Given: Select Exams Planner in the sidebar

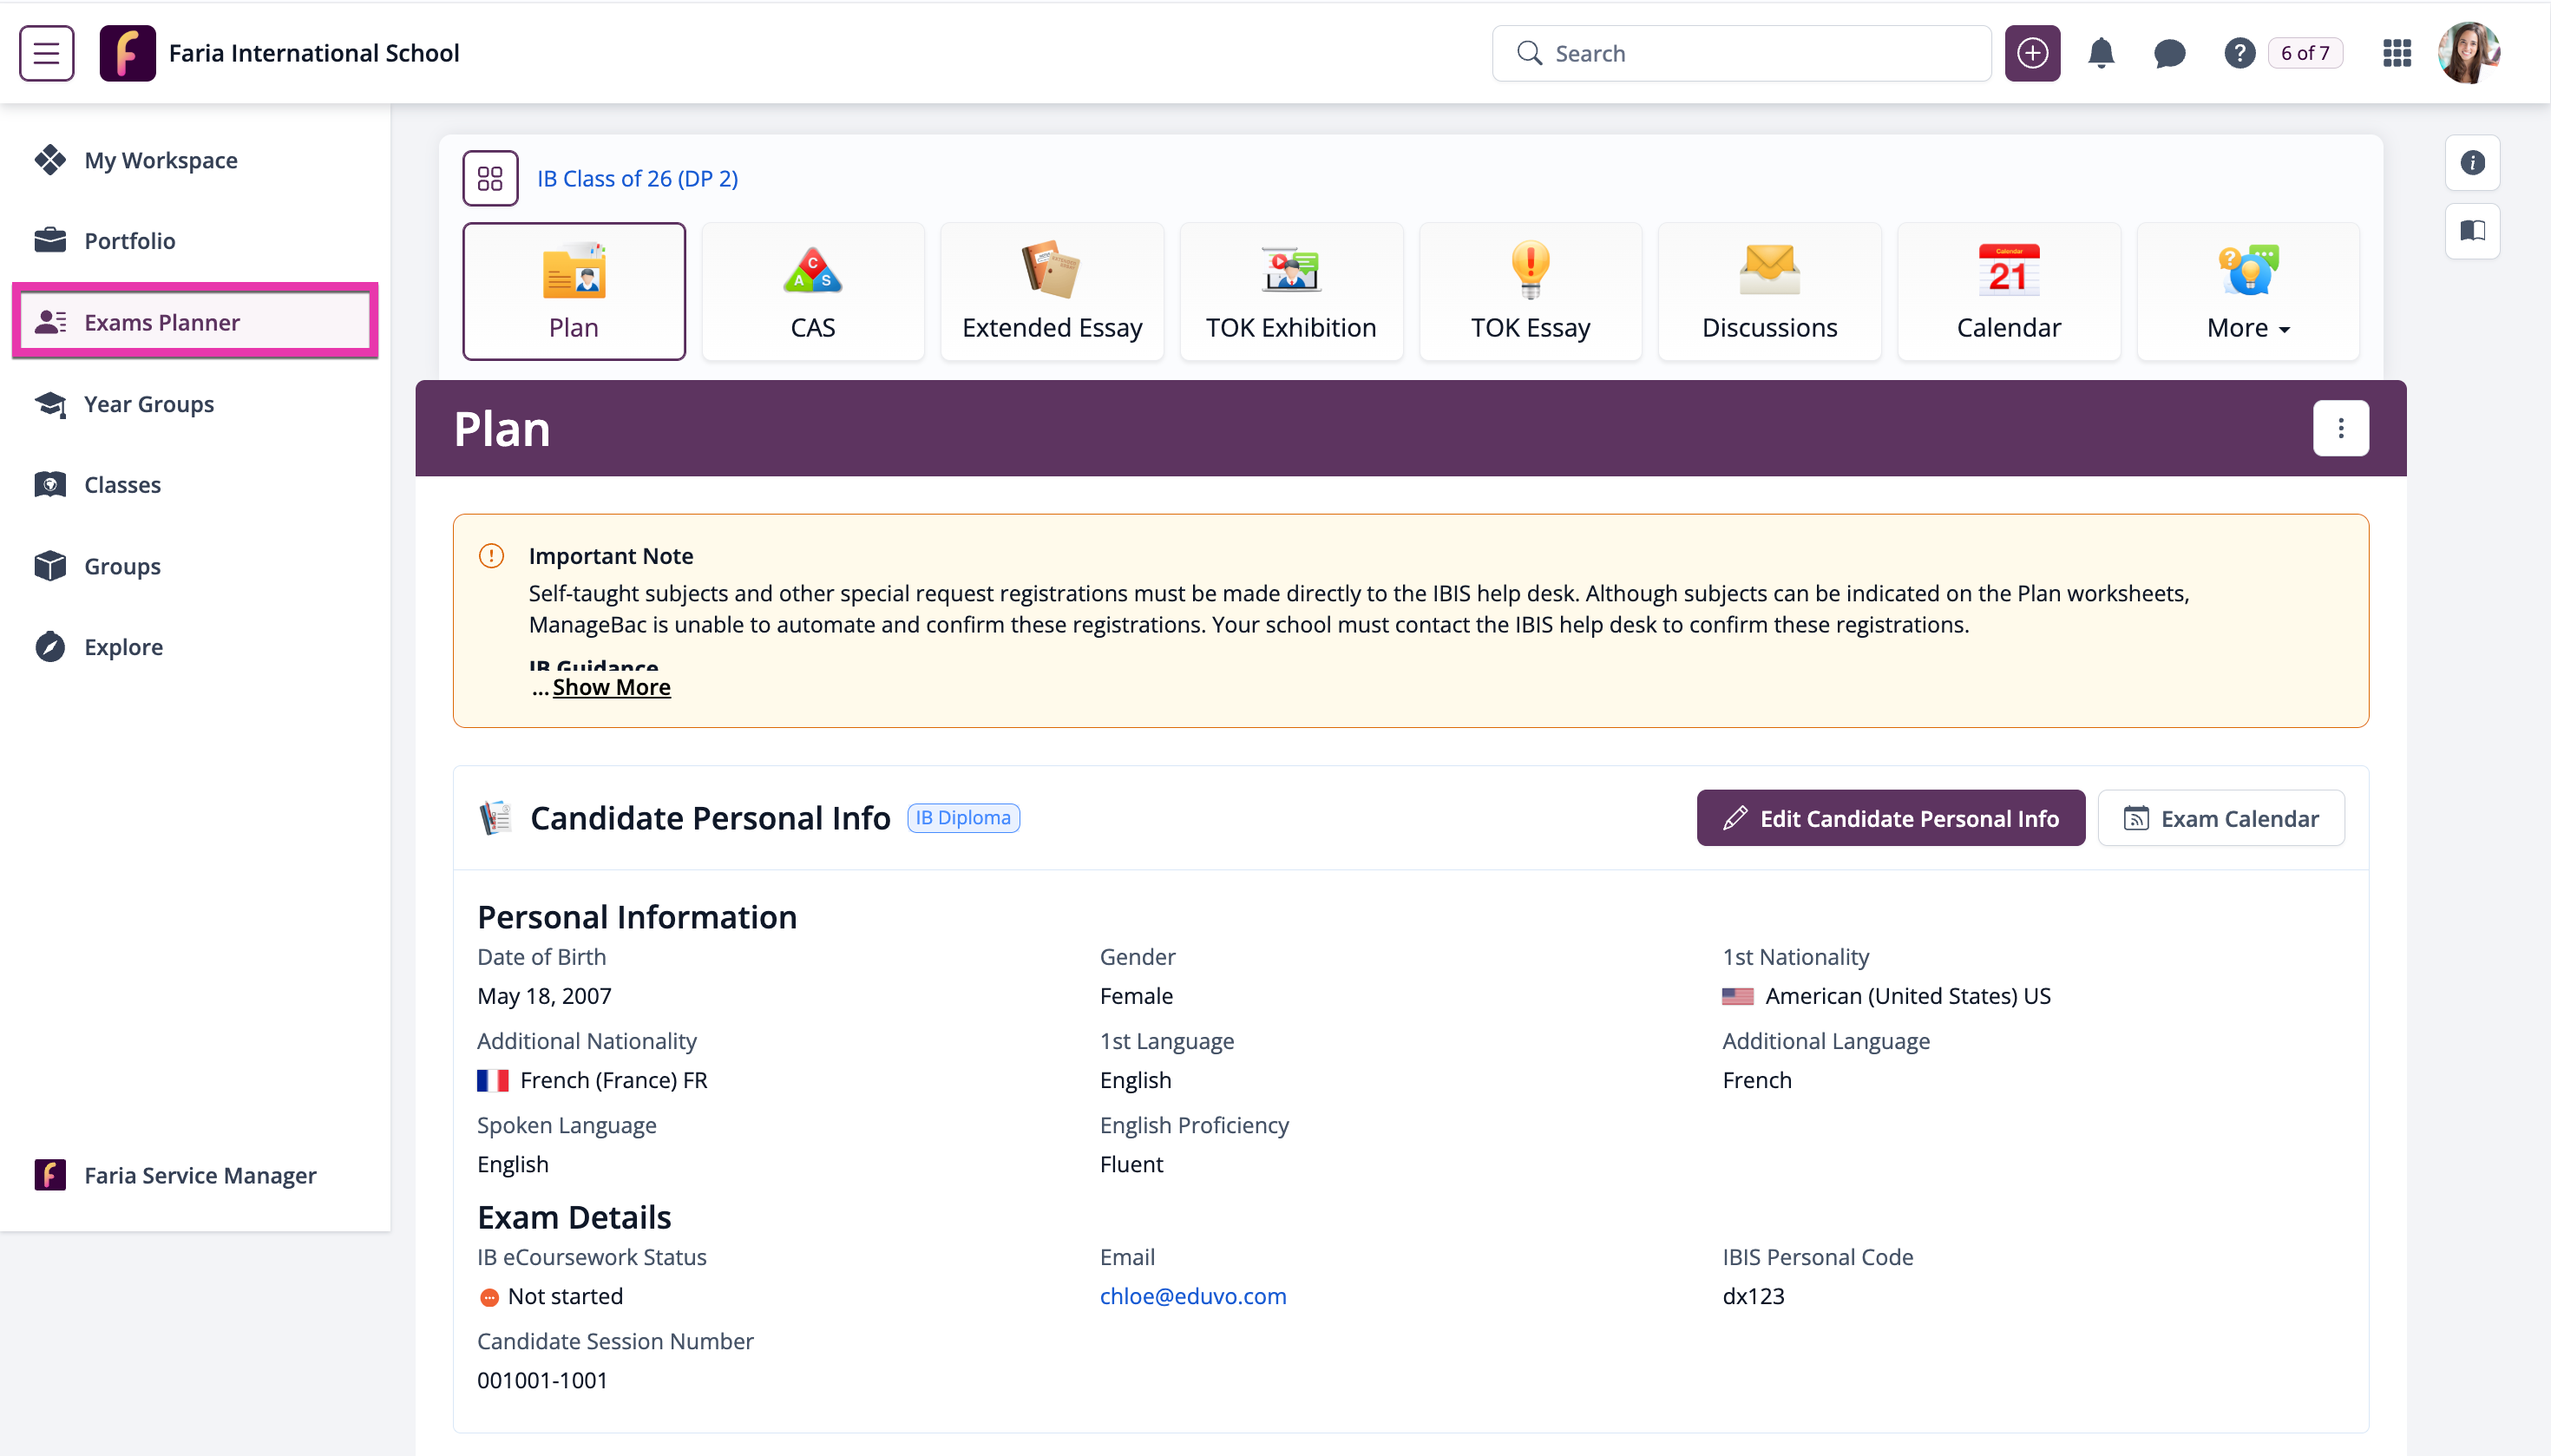Looking at the screenshot, I should (x=195, y=322).
